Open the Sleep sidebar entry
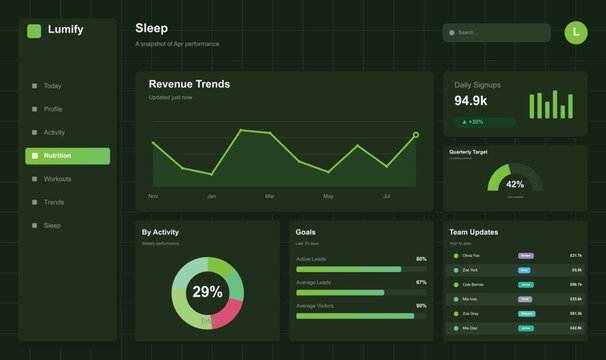 [68, 225]
